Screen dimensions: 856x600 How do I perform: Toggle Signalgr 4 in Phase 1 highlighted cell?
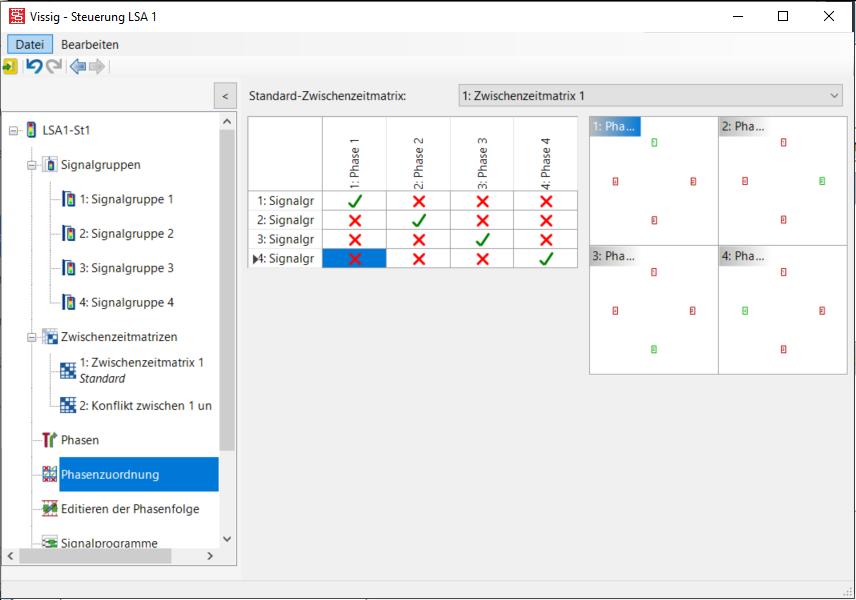[354, 258]
